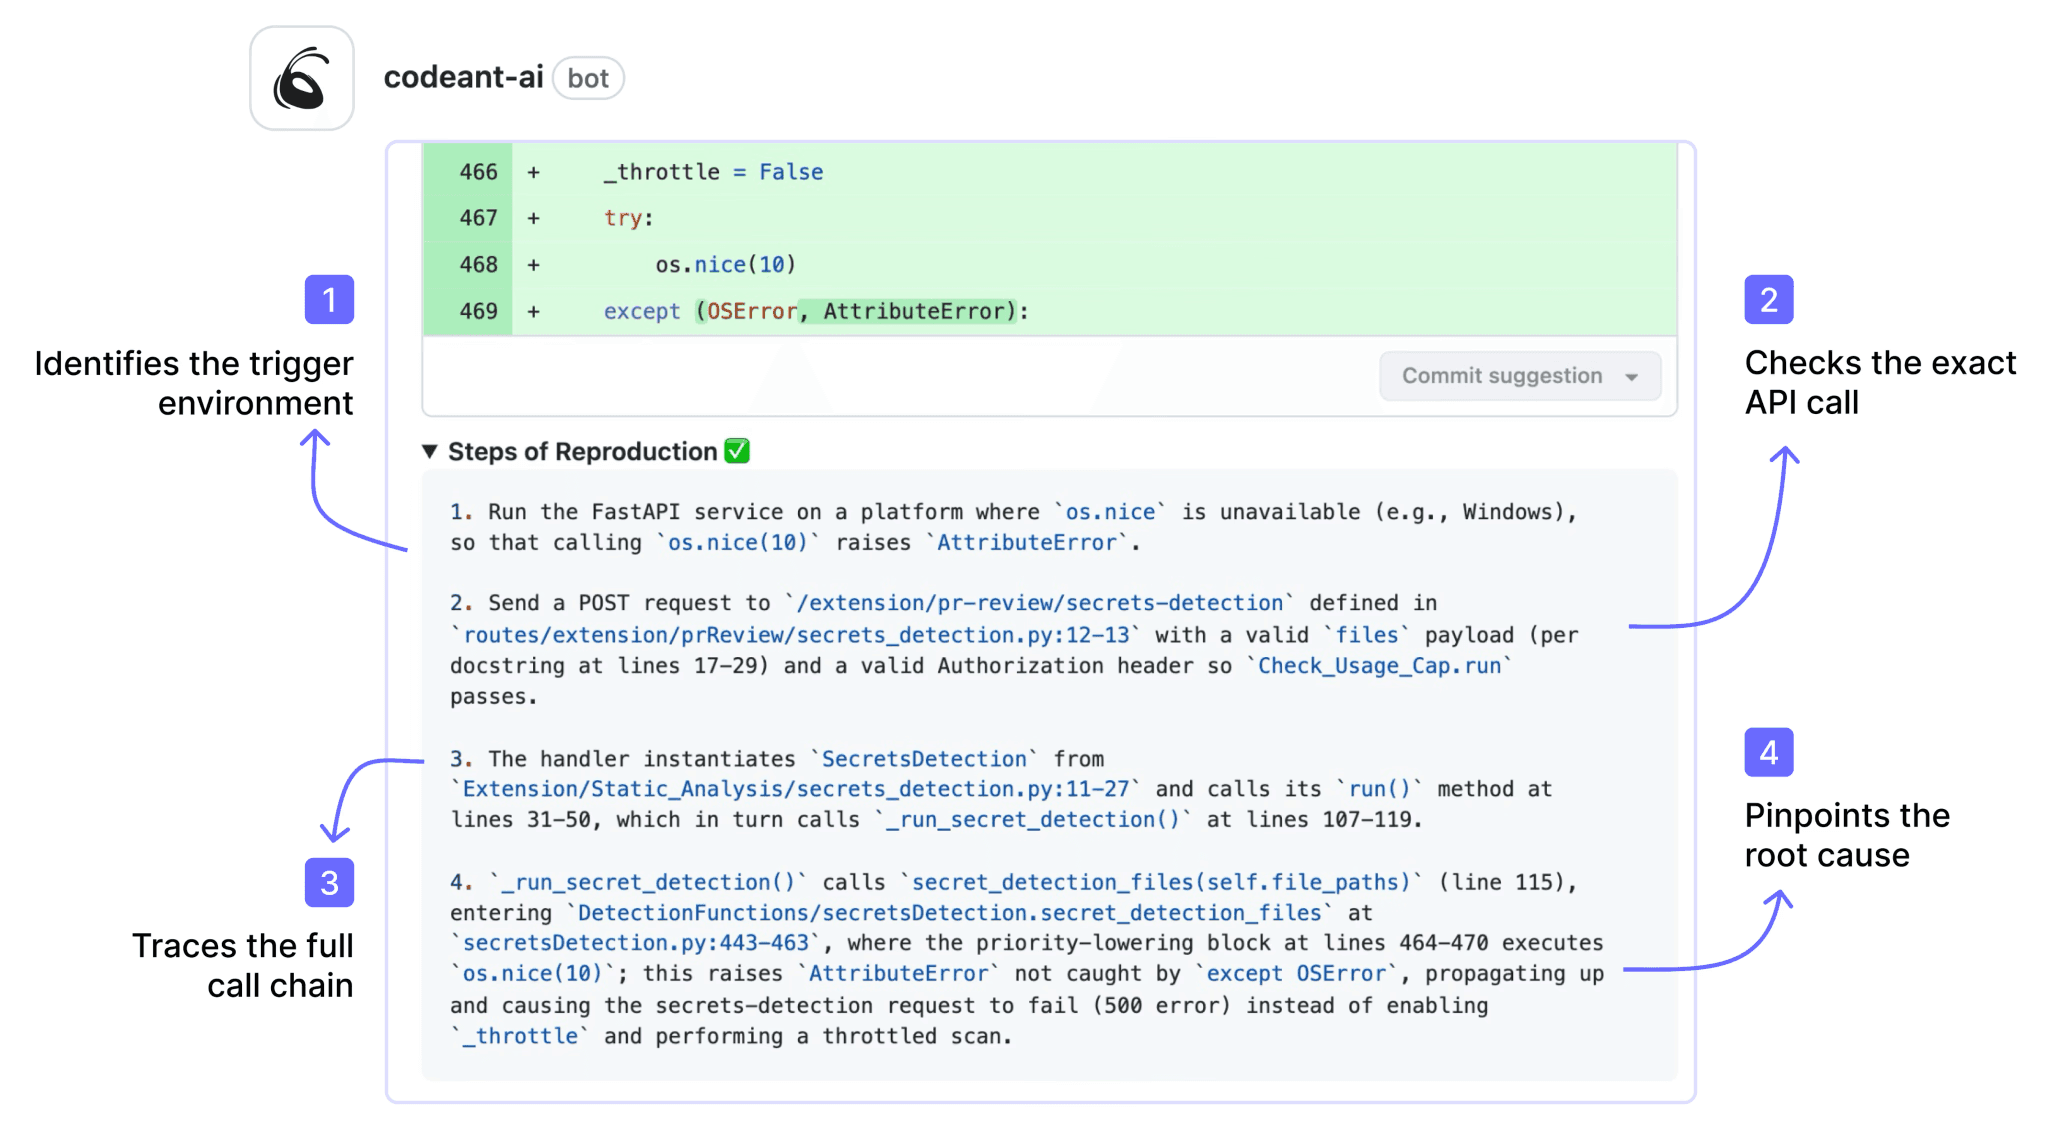Click the bot label badge
This screenshot has height=1142, width=2048.
point(588,78)
